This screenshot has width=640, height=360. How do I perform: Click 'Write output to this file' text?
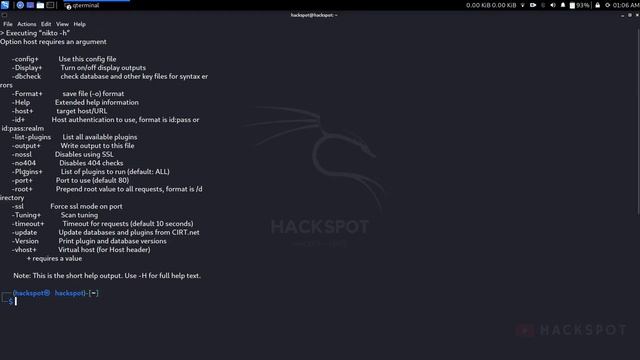pos(97,146)
